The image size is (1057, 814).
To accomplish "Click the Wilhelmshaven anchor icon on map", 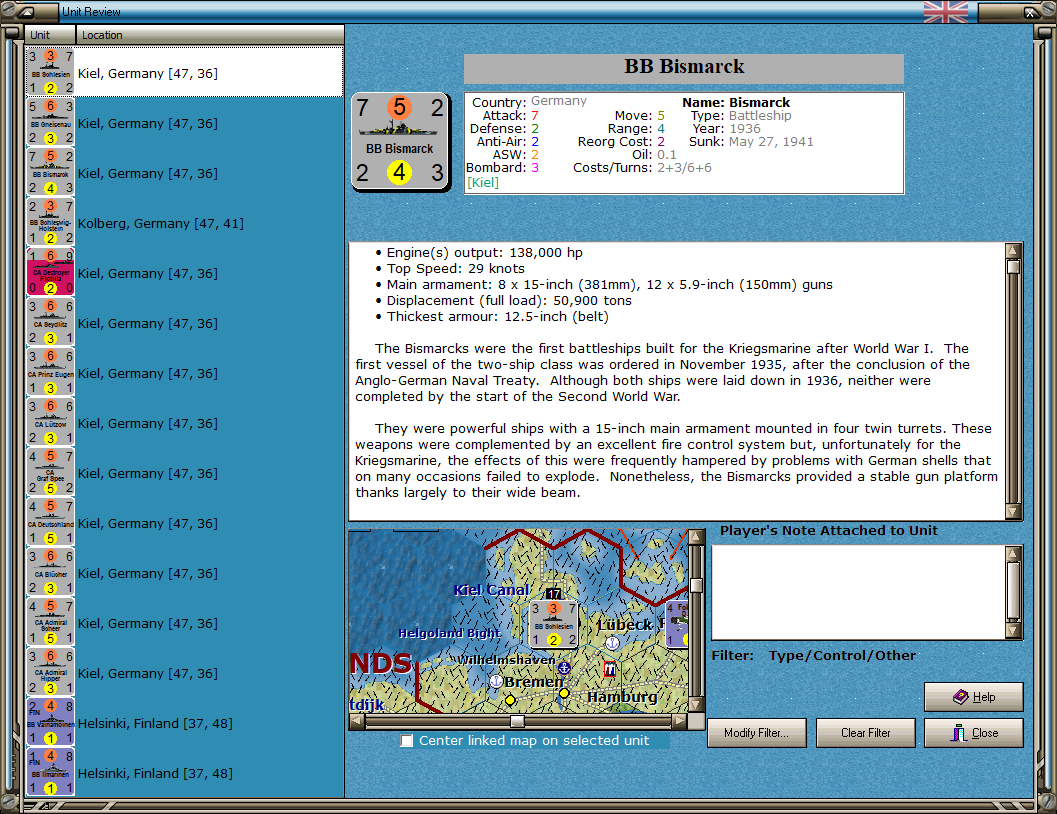I will point(564,668).
